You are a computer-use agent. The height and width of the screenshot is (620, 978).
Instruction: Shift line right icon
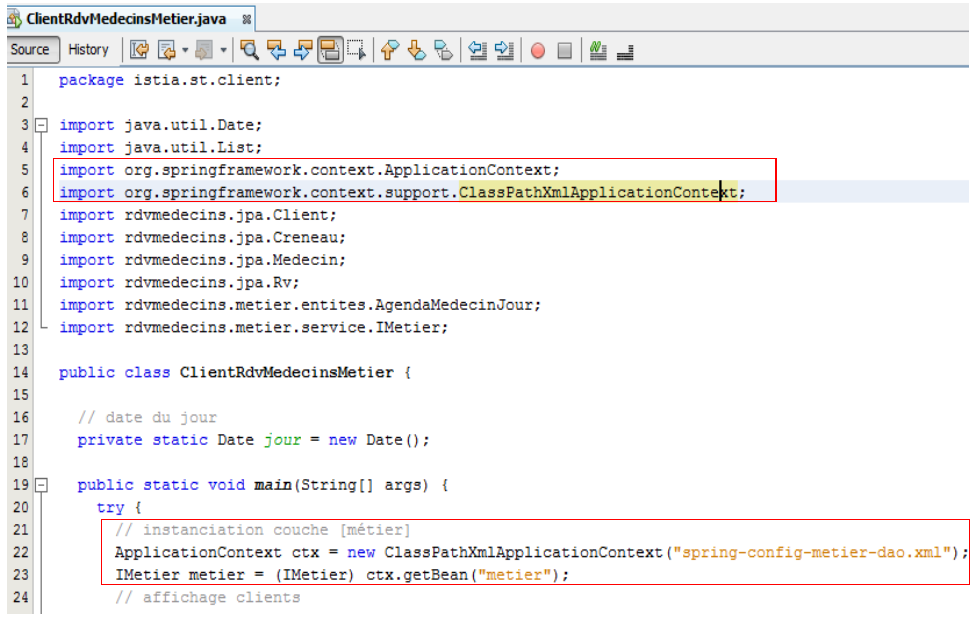pos(504,50)
